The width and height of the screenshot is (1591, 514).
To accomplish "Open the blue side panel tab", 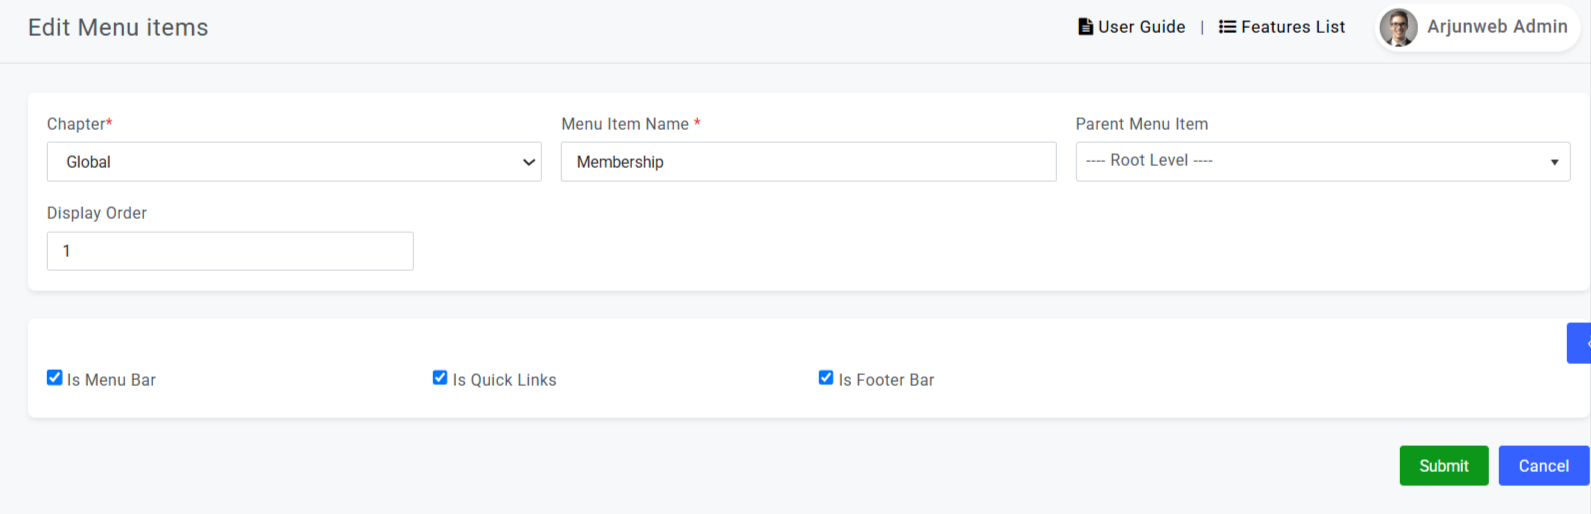I will tap(1579, 343).
